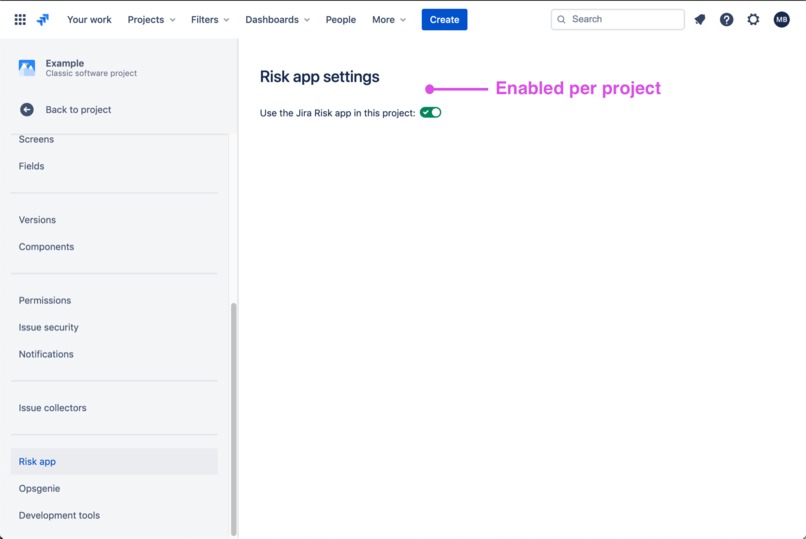Viewport: 806px width, 539px height.
Task: Open the Versions settings page
Action: tap(37, 220)
